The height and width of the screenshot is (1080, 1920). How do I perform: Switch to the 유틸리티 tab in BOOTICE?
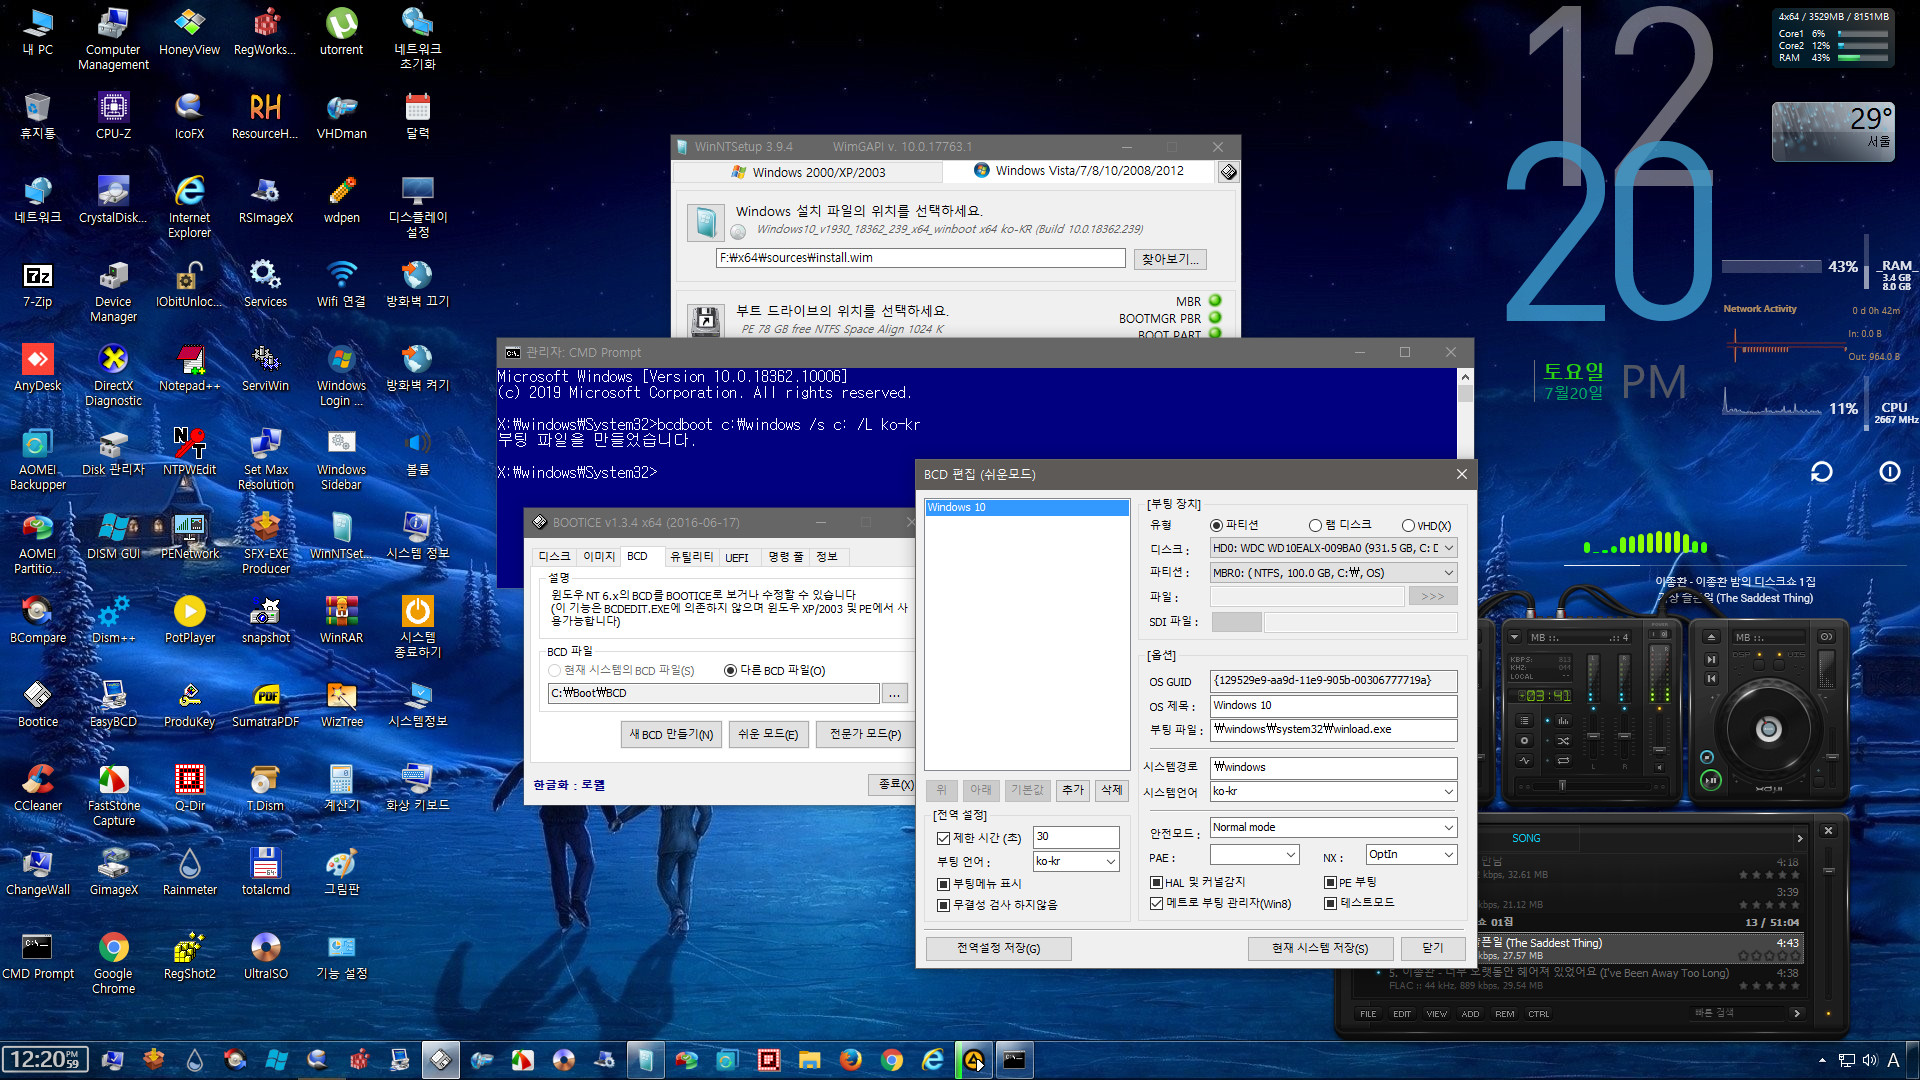click(692, 557)
